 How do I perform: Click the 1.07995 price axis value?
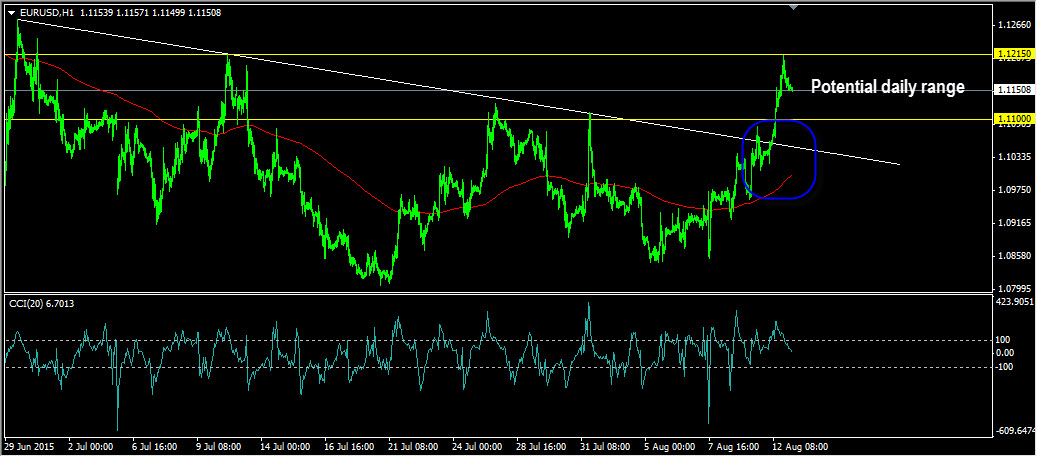point(1015,288)
